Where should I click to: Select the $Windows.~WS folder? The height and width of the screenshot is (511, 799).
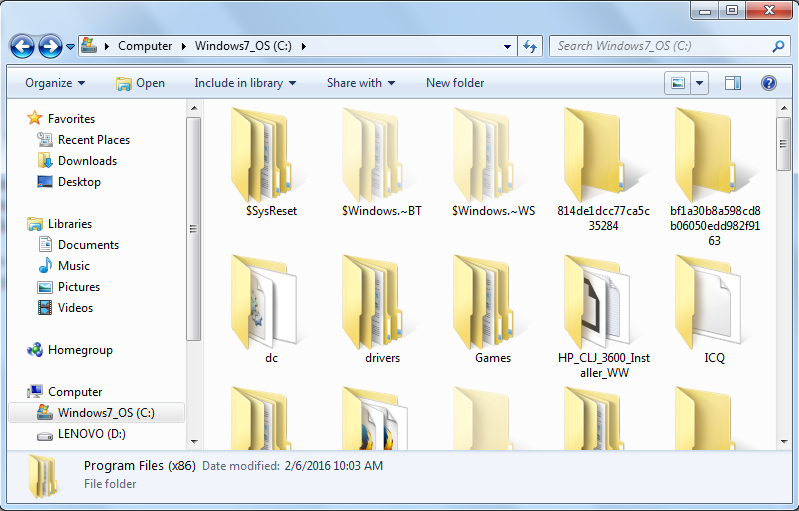[x=493, y=163]
